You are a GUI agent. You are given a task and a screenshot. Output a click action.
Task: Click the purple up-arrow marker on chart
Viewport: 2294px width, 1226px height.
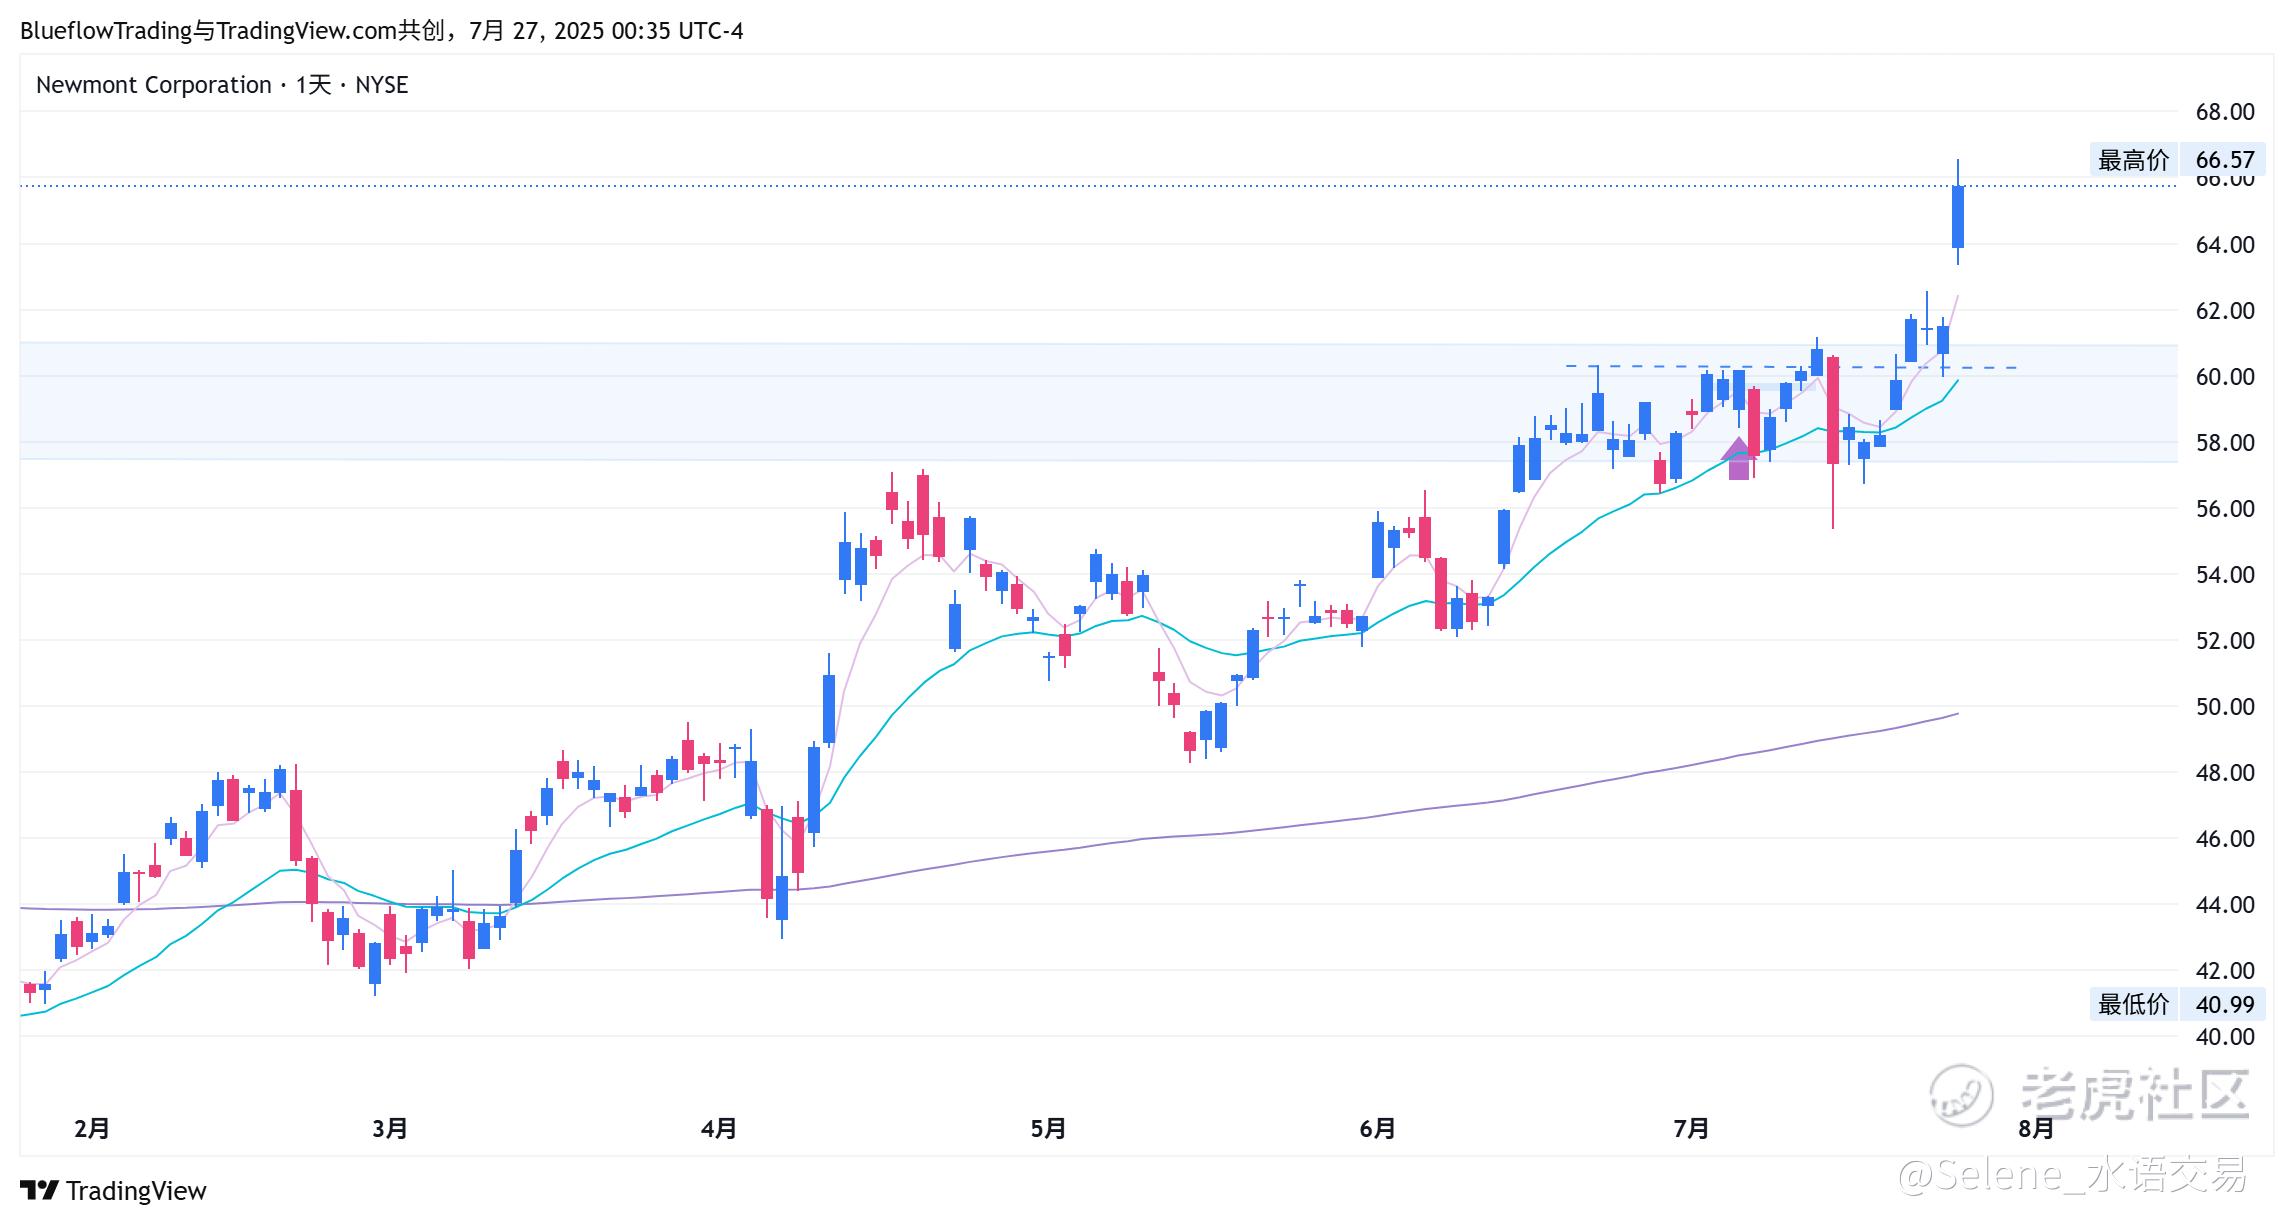(x=1739, y=458)
